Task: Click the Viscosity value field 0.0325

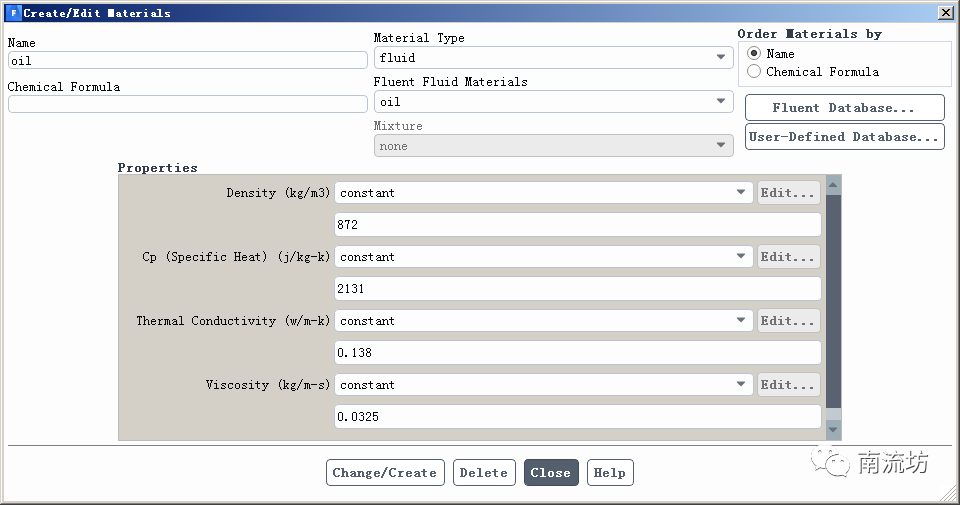Action: [577, 417]
